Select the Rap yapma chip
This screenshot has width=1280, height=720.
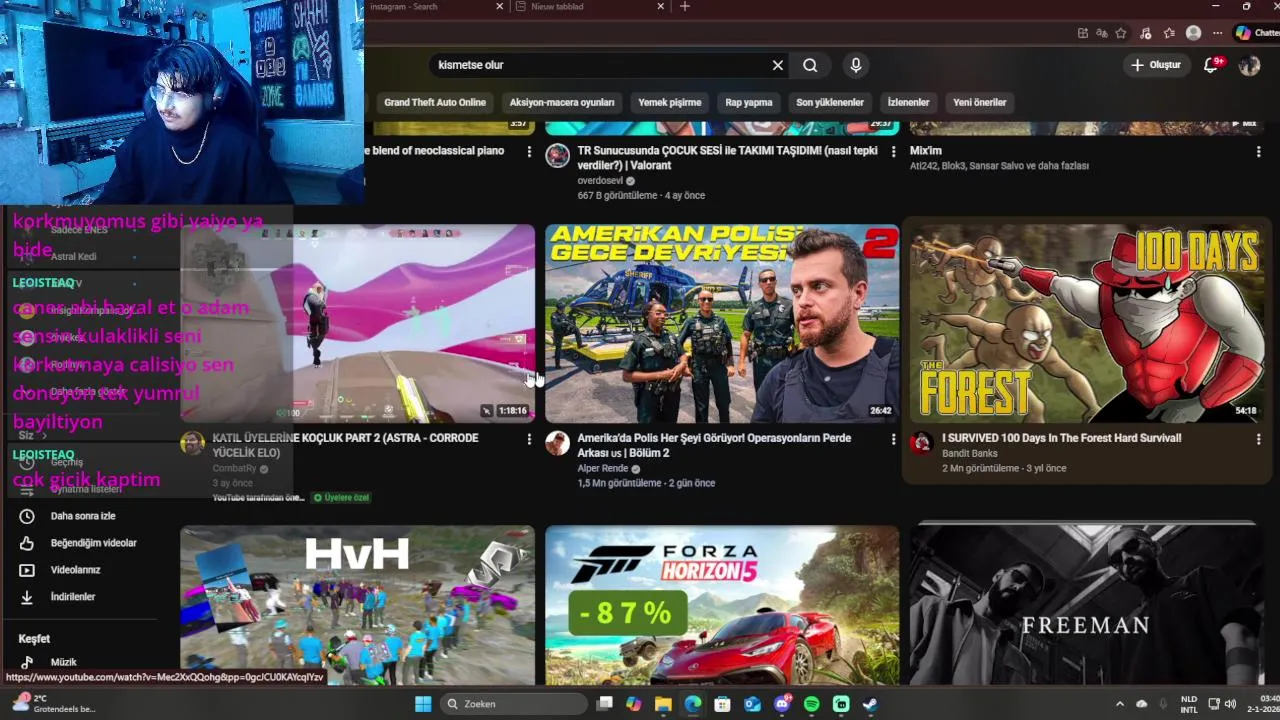749,102
